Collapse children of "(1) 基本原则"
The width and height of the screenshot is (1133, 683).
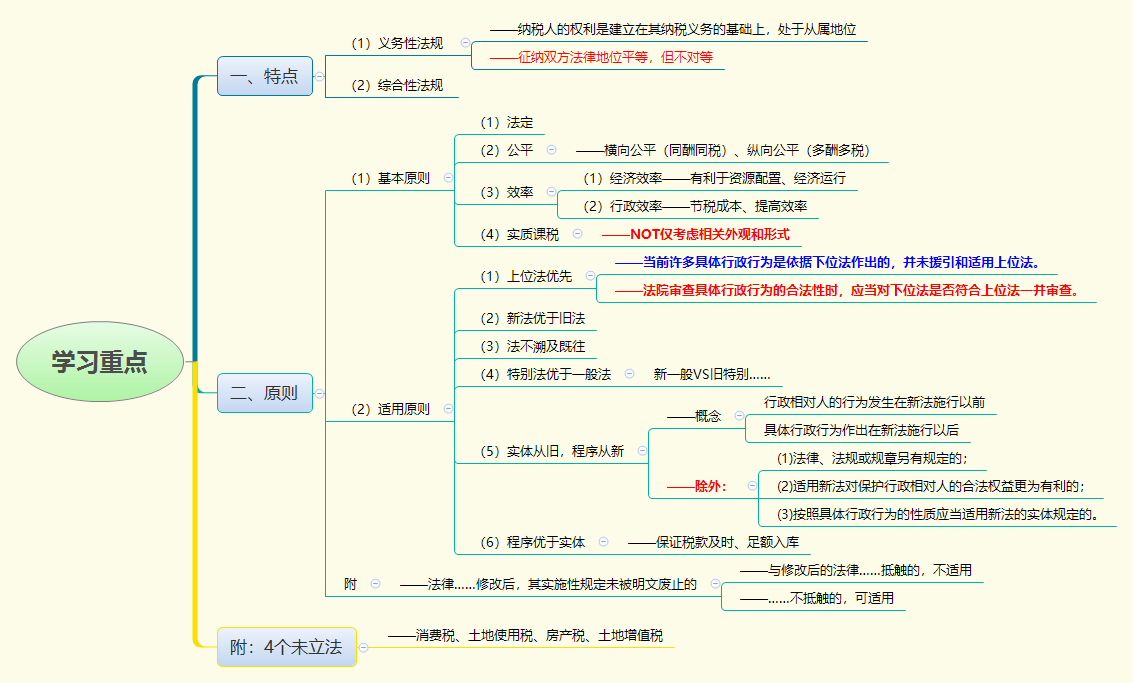click(x=449, y=177)
